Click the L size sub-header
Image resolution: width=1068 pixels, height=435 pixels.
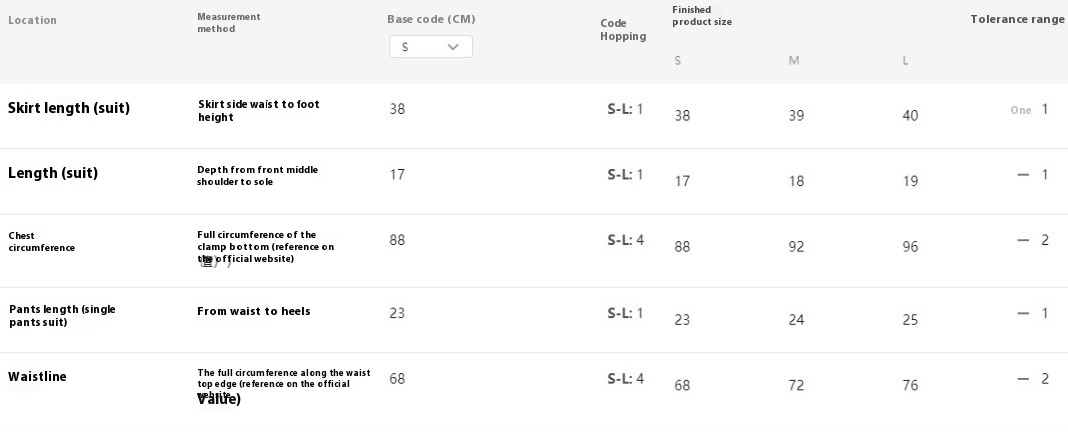coord(905,61)
